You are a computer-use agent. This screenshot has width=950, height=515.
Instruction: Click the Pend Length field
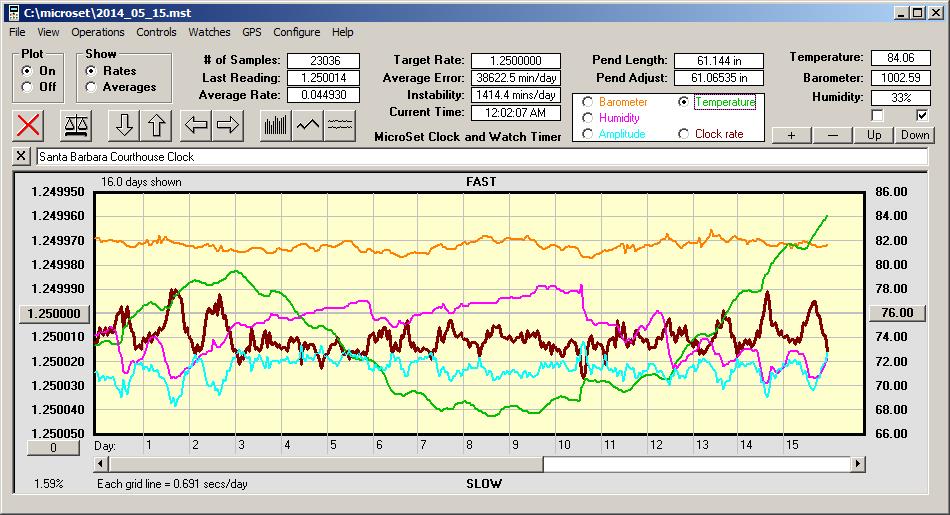[x=719, y=61]
